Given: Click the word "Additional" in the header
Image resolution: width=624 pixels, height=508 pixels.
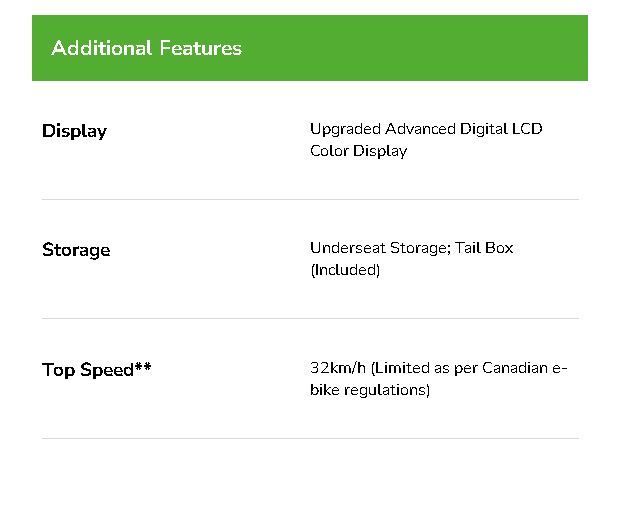Looking at the screenshot, I should click(101, 48).
